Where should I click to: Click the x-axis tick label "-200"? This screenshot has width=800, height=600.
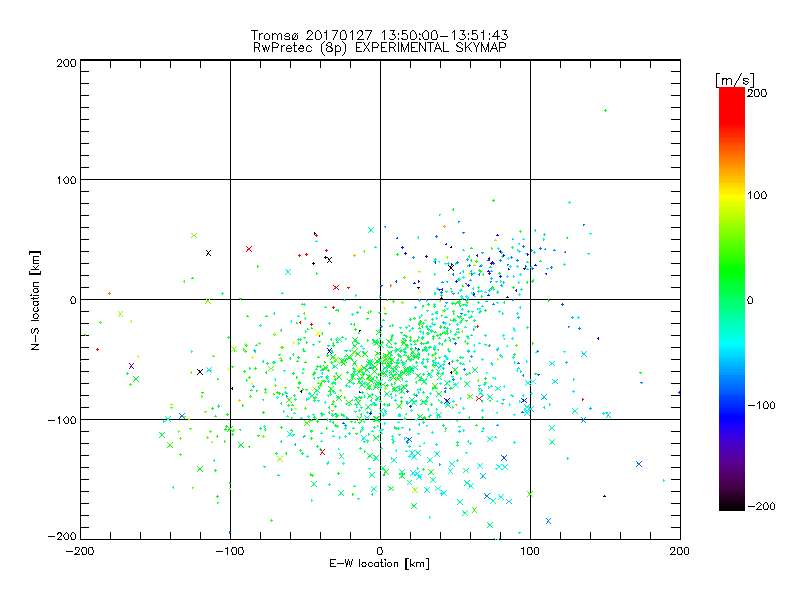click(80, 551)
